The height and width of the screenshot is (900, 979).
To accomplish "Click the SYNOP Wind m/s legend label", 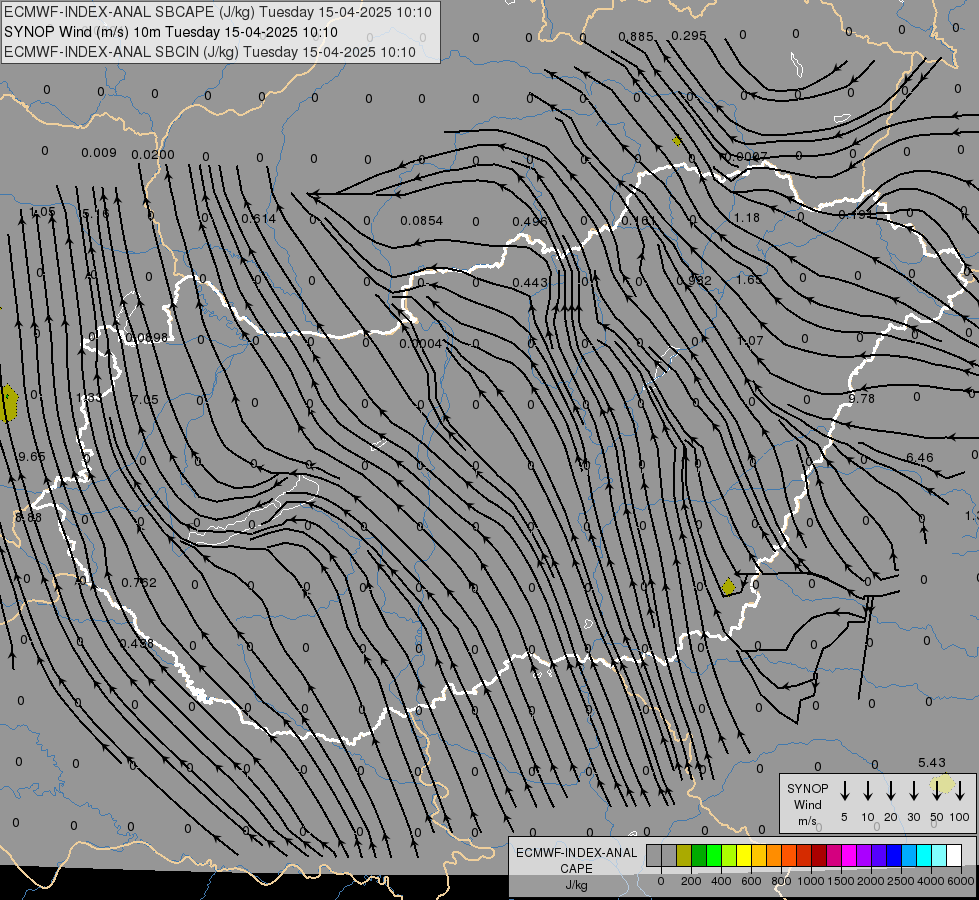I will 807,804.
